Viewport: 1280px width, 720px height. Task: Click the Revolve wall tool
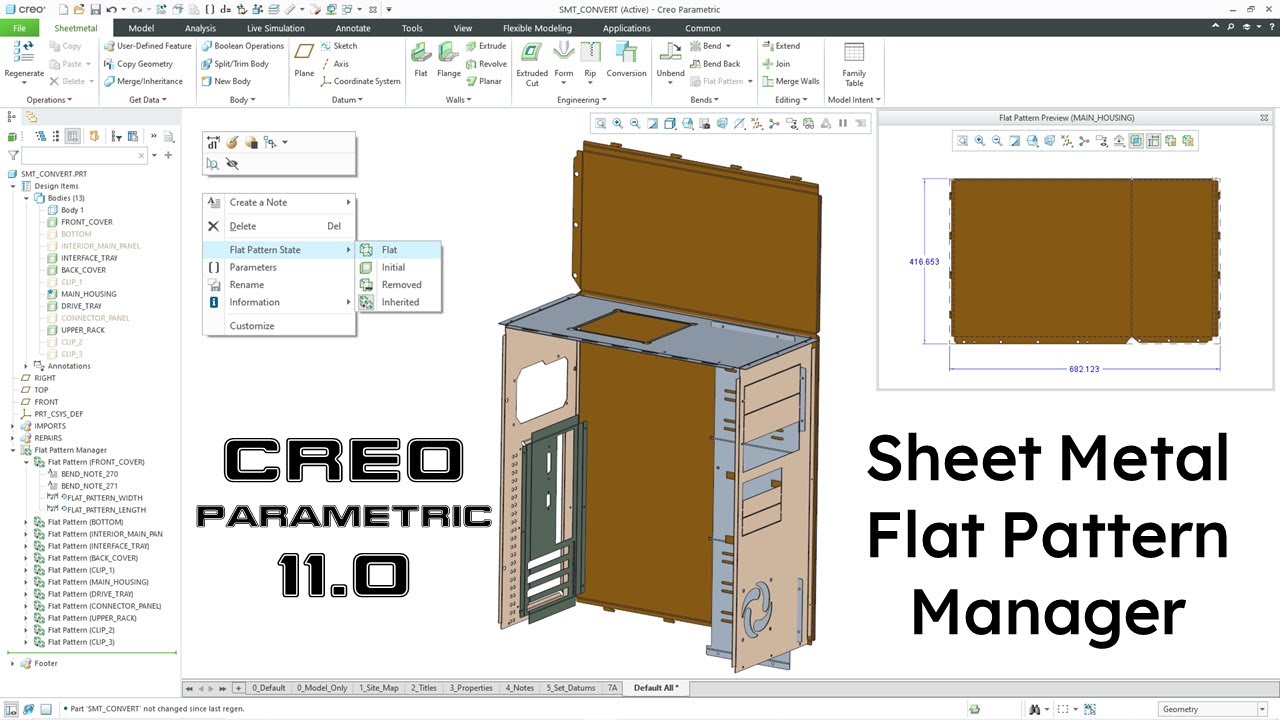point(486,64)
